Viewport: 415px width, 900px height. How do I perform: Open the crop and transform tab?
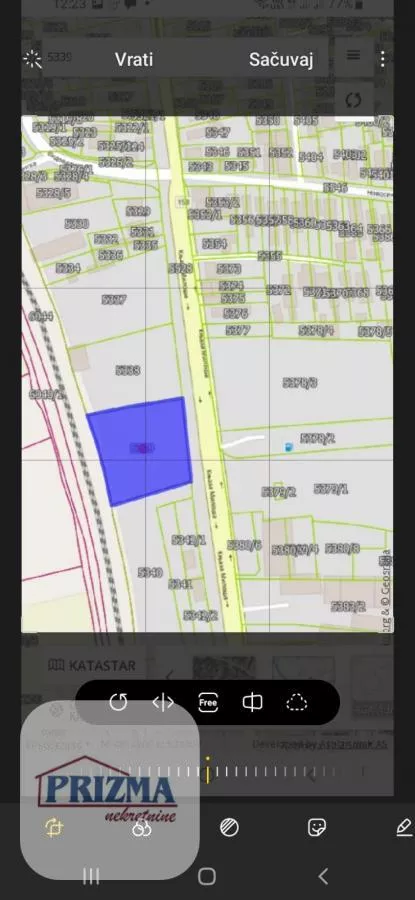coord(54,827)
